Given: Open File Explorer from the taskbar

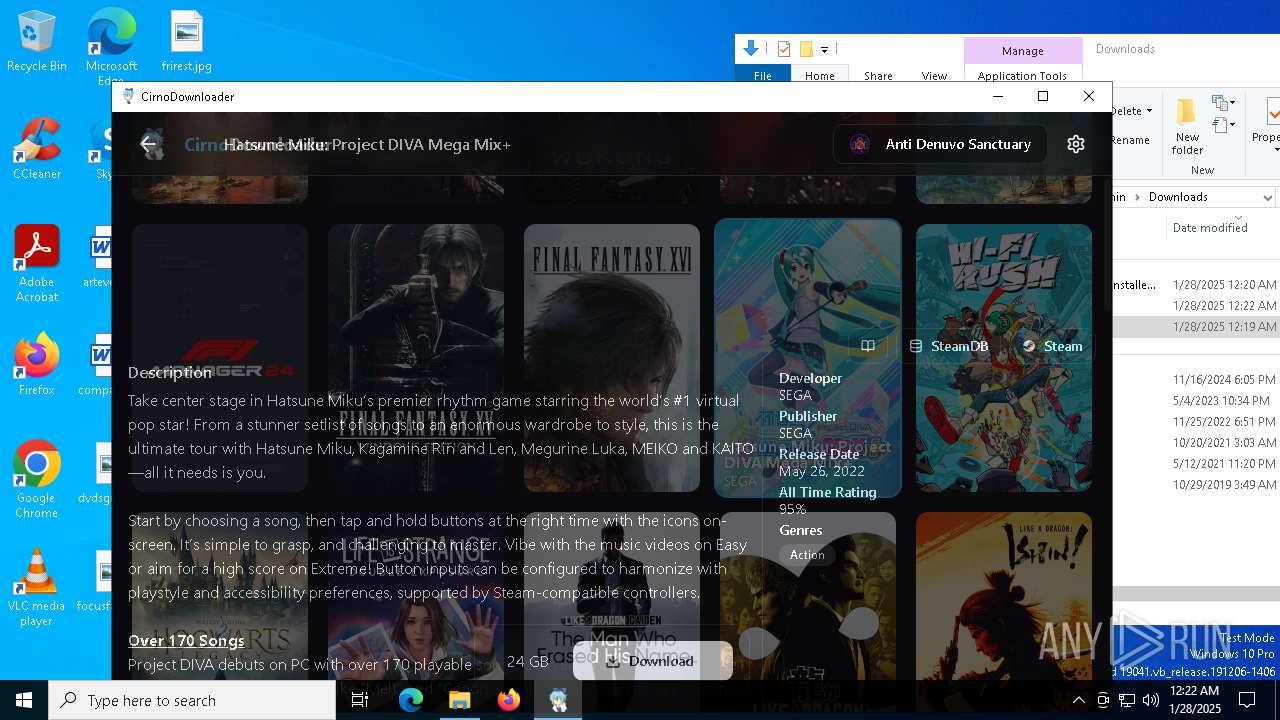Looking at the screenshot, I should coord(460,700).
